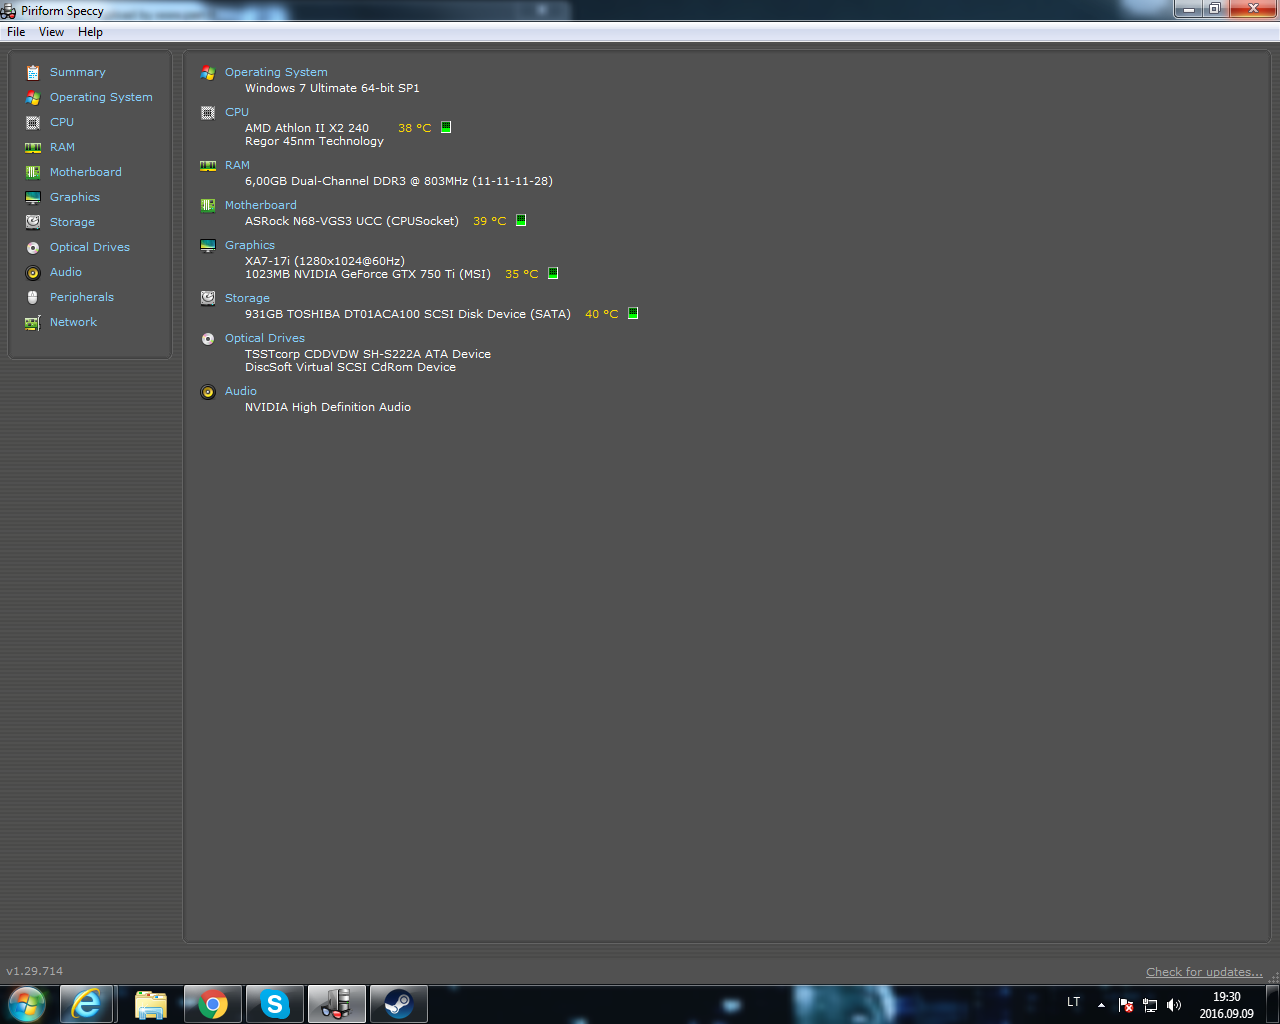Image resolution: width=1280 pixels, height=1024 pixels.
Task: Open Peripherals in the sidebar
Action: [82, 297]
